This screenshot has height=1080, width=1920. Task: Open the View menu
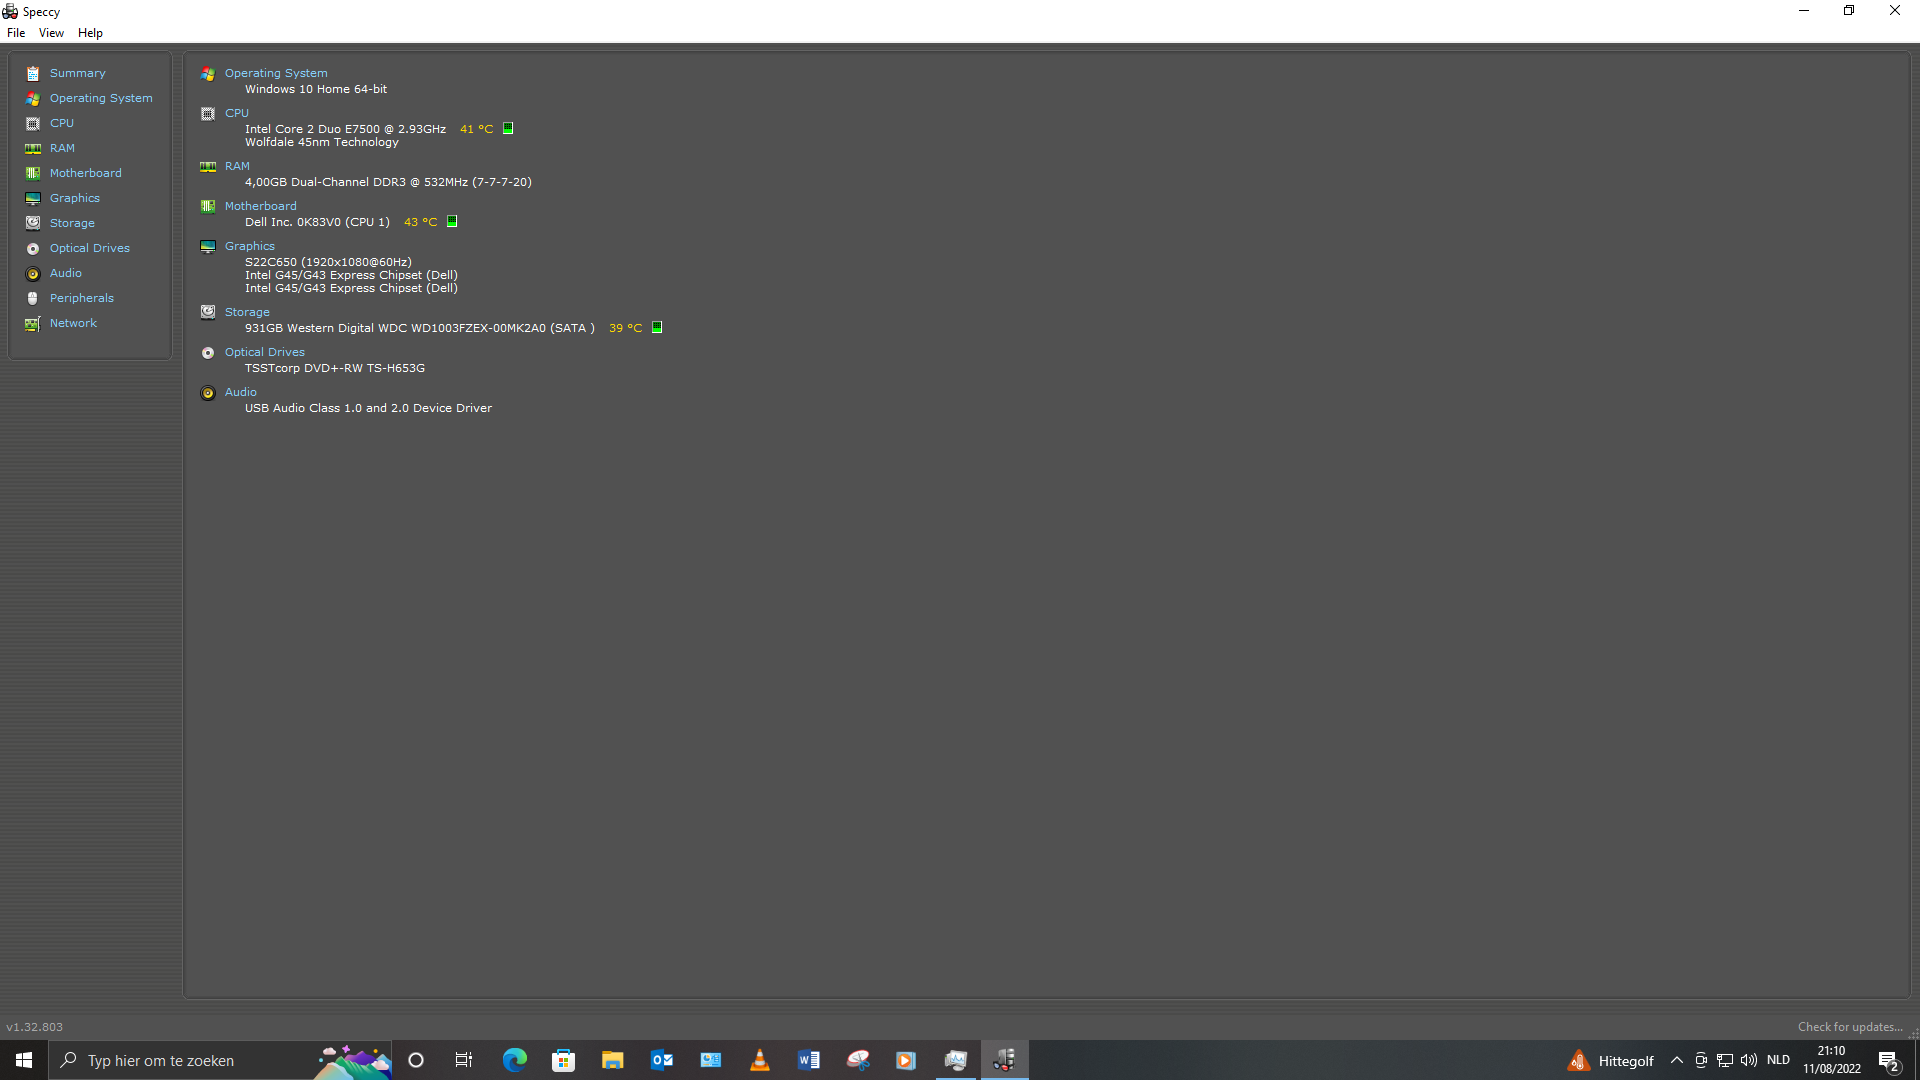(51, 33)
